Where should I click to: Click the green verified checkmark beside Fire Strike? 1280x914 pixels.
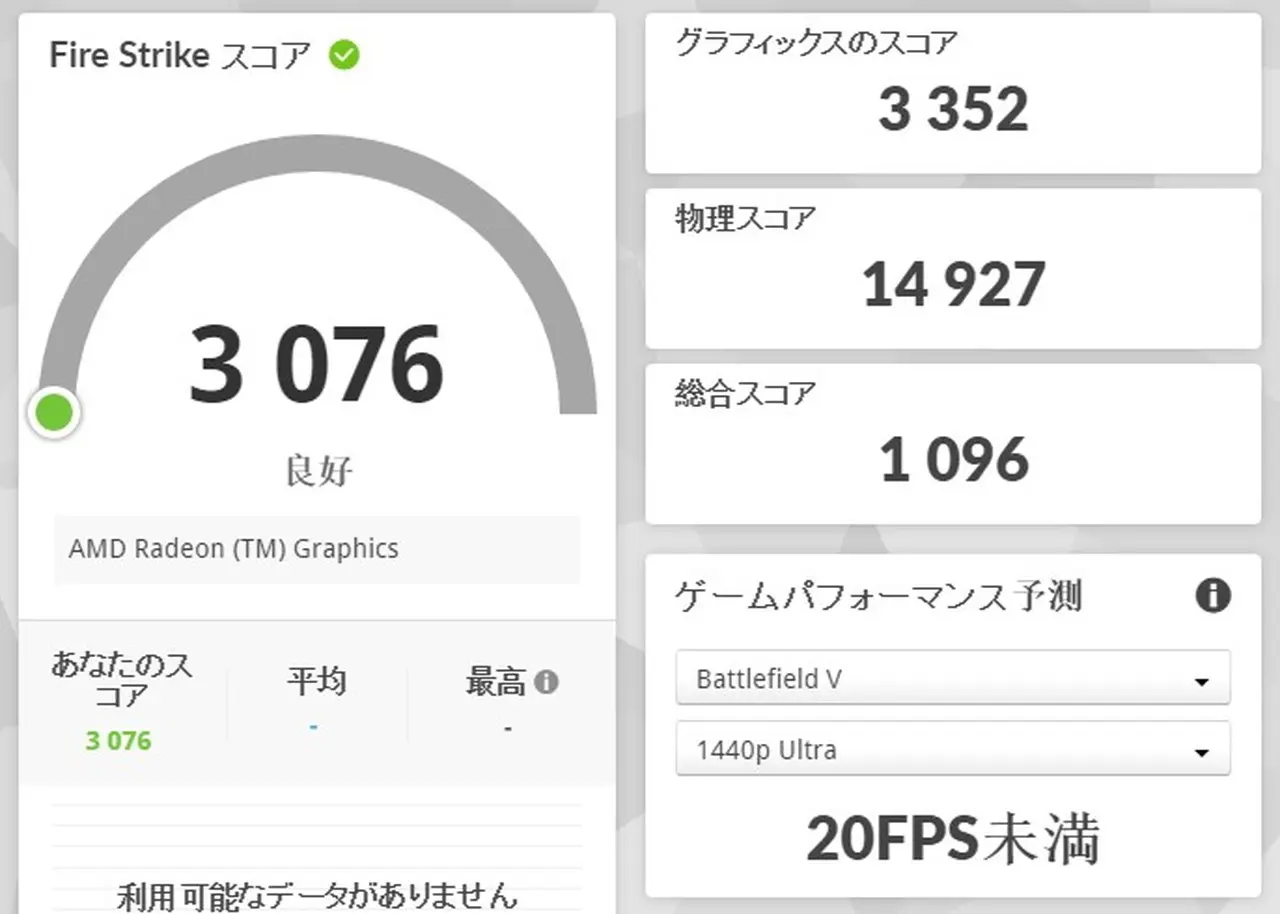[x=344, y=55]
